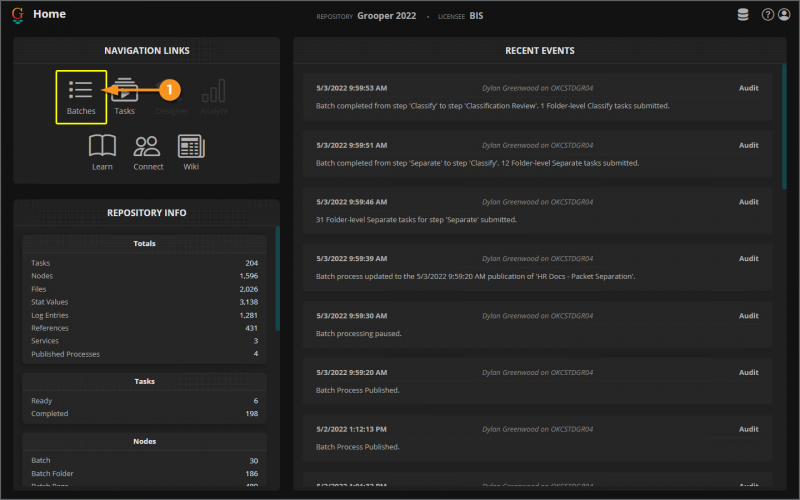The height and width of the screenshot is (500, 800).
Task: Open the help question mark icon
Action: (x=767, y=15)
